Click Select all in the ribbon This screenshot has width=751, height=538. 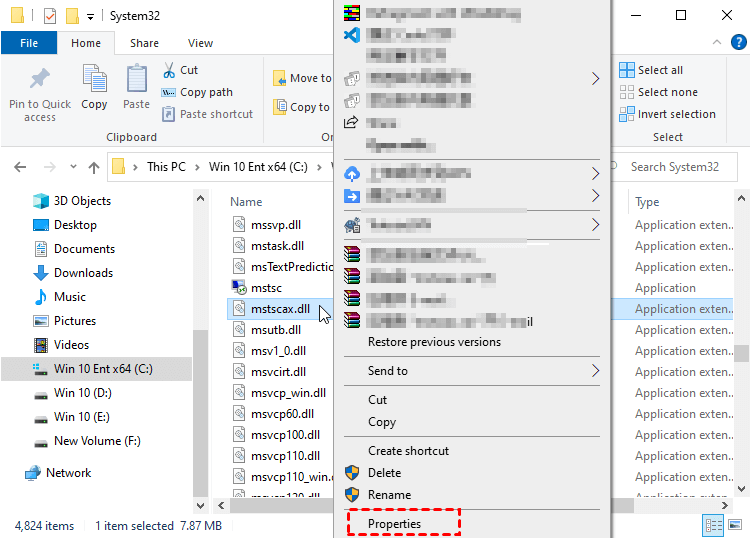click(x=651, y=70)
